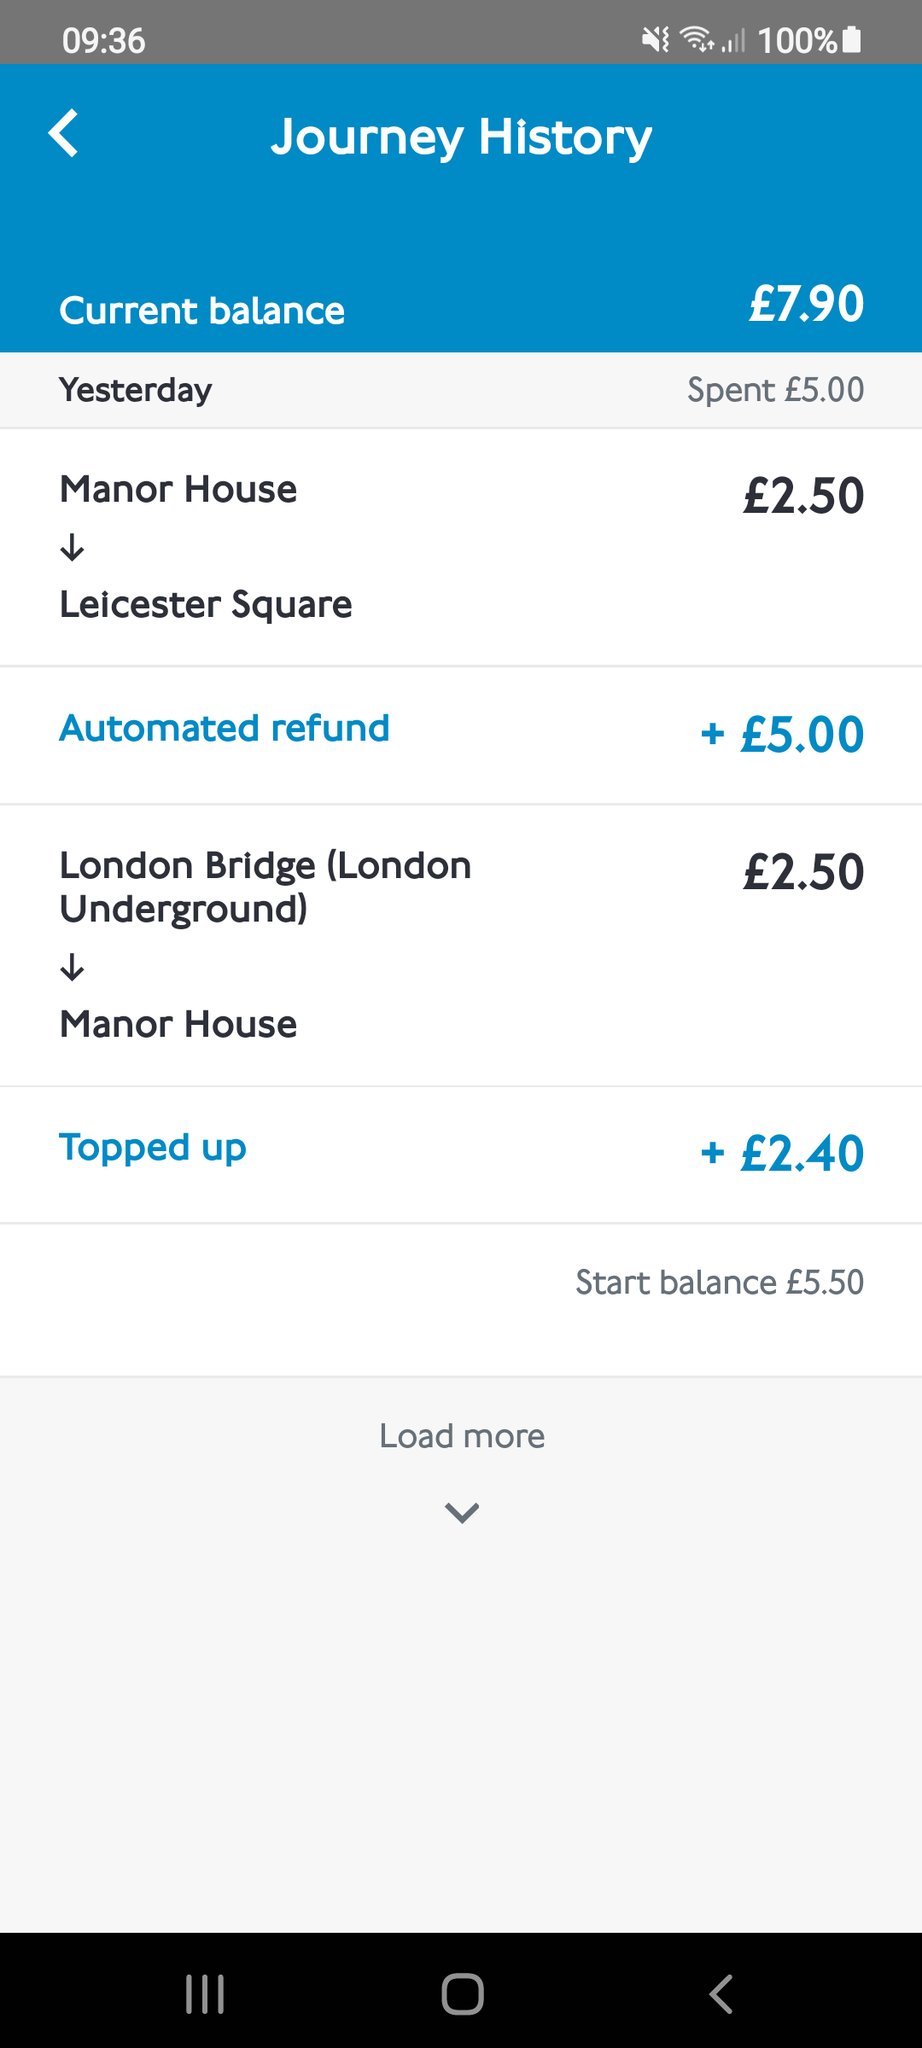This screenshot has width=922, height=2048.
Task: Tap the battery icon in the status bar
Action: pyautogui.click(x=851, y=40)
